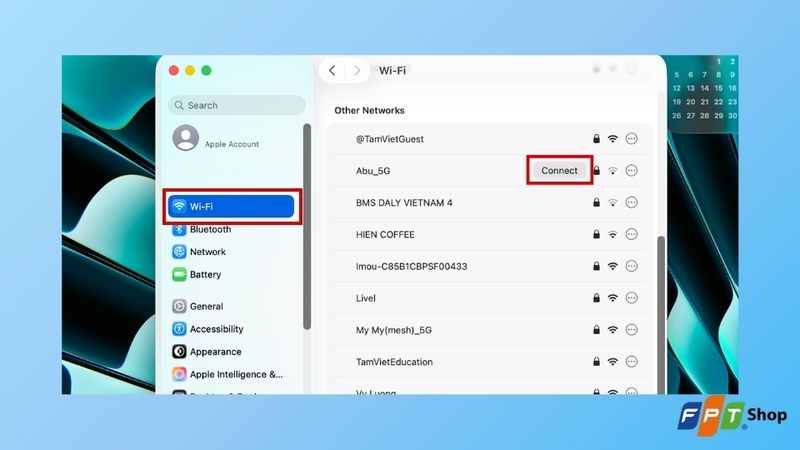This screenshot has width=800, height=450.
Task: Go back with the left chevron
Action: tap(332, 70)
